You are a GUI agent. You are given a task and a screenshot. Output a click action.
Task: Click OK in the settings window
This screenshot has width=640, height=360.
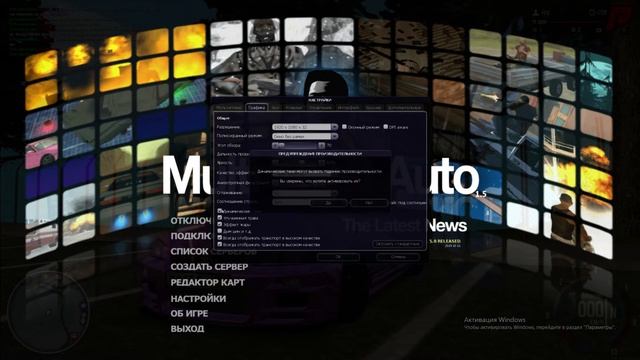pos(338,257)
